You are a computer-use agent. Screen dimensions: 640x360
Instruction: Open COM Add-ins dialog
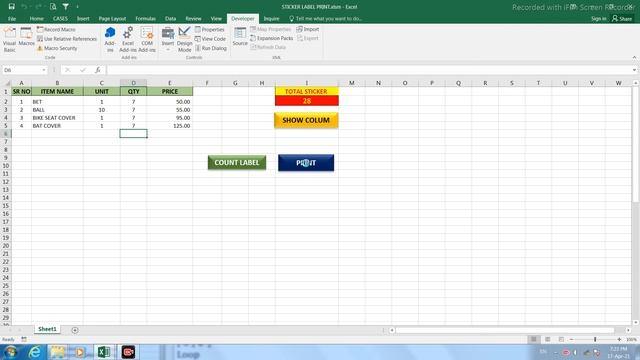(x=147, y=40)
